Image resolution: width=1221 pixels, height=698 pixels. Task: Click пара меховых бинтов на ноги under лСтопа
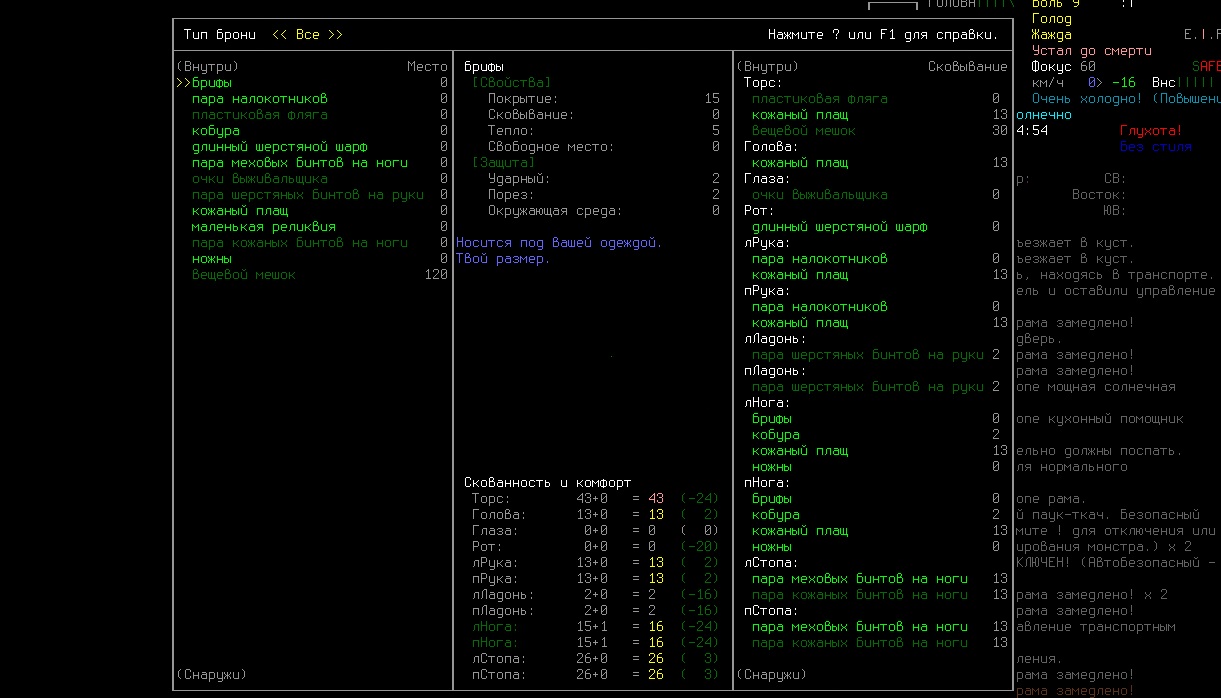pyautogui.click(x=860, y=578)
